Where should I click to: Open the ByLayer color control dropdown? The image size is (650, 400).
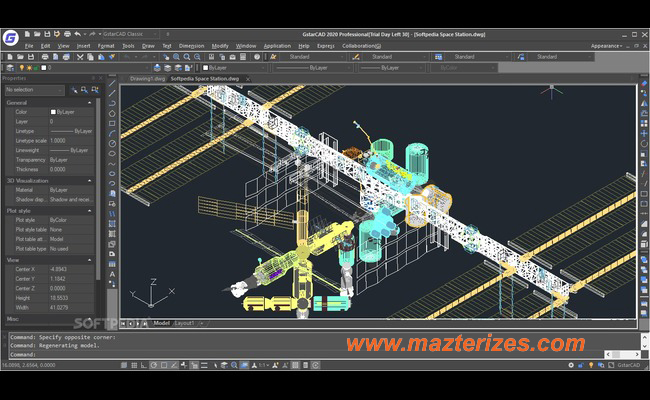tap(235, 68)
